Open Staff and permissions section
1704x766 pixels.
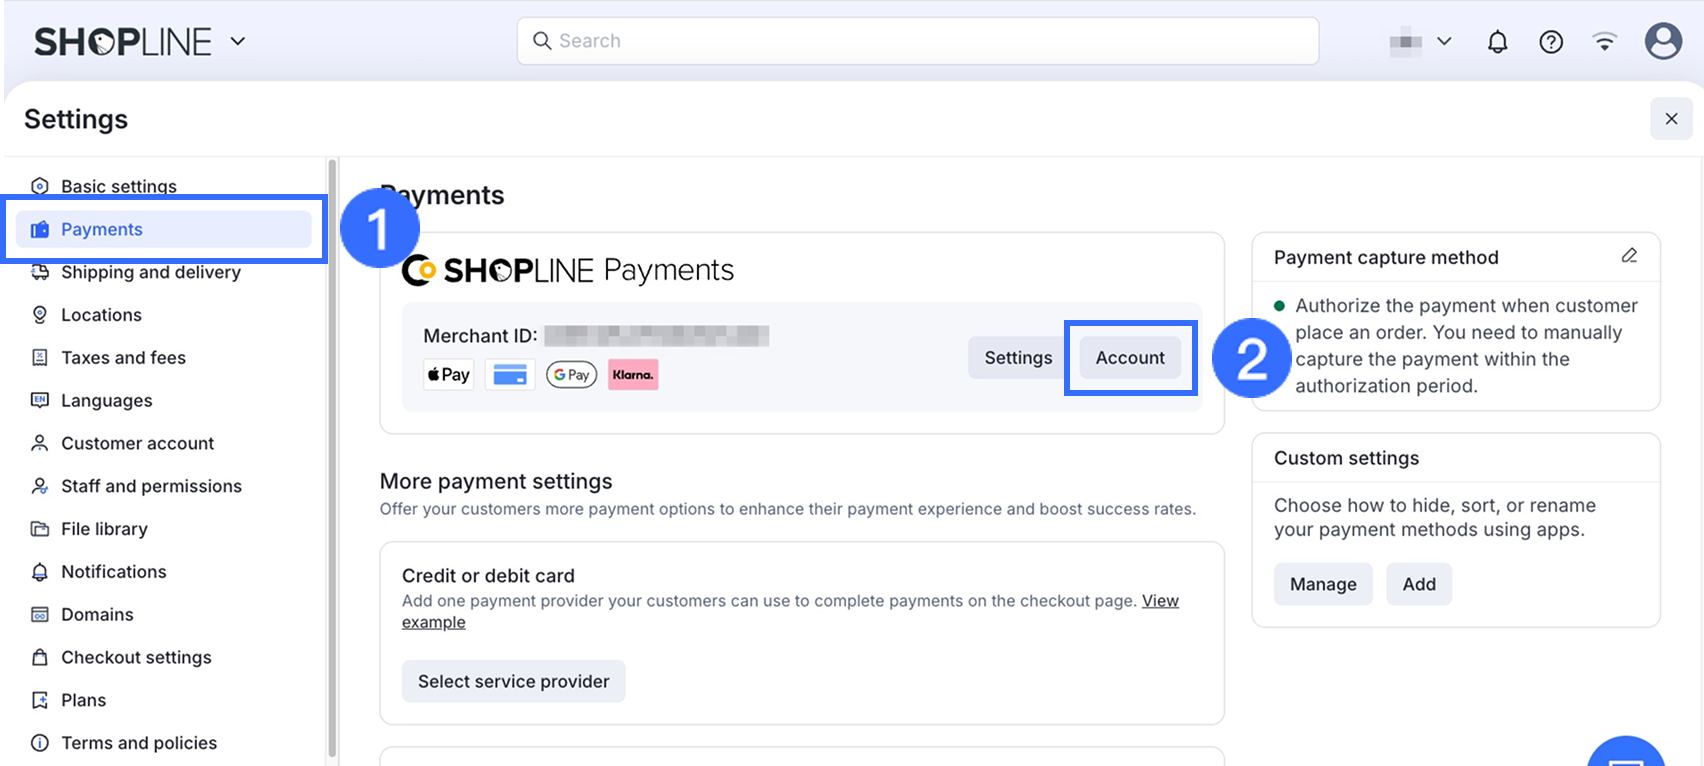point(151,486)
